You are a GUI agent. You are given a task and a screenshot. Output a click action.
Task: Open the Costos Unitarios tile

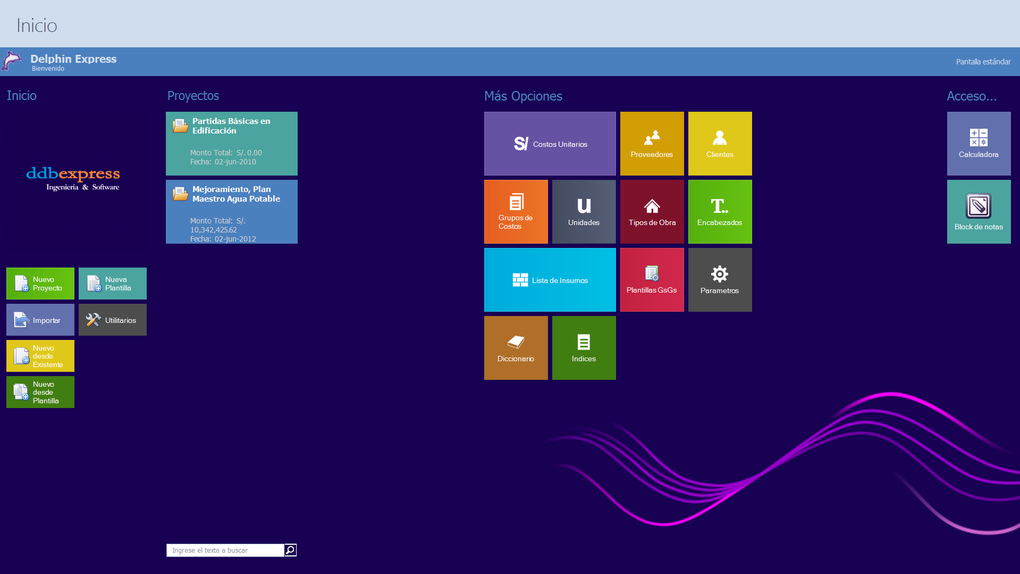550,143
